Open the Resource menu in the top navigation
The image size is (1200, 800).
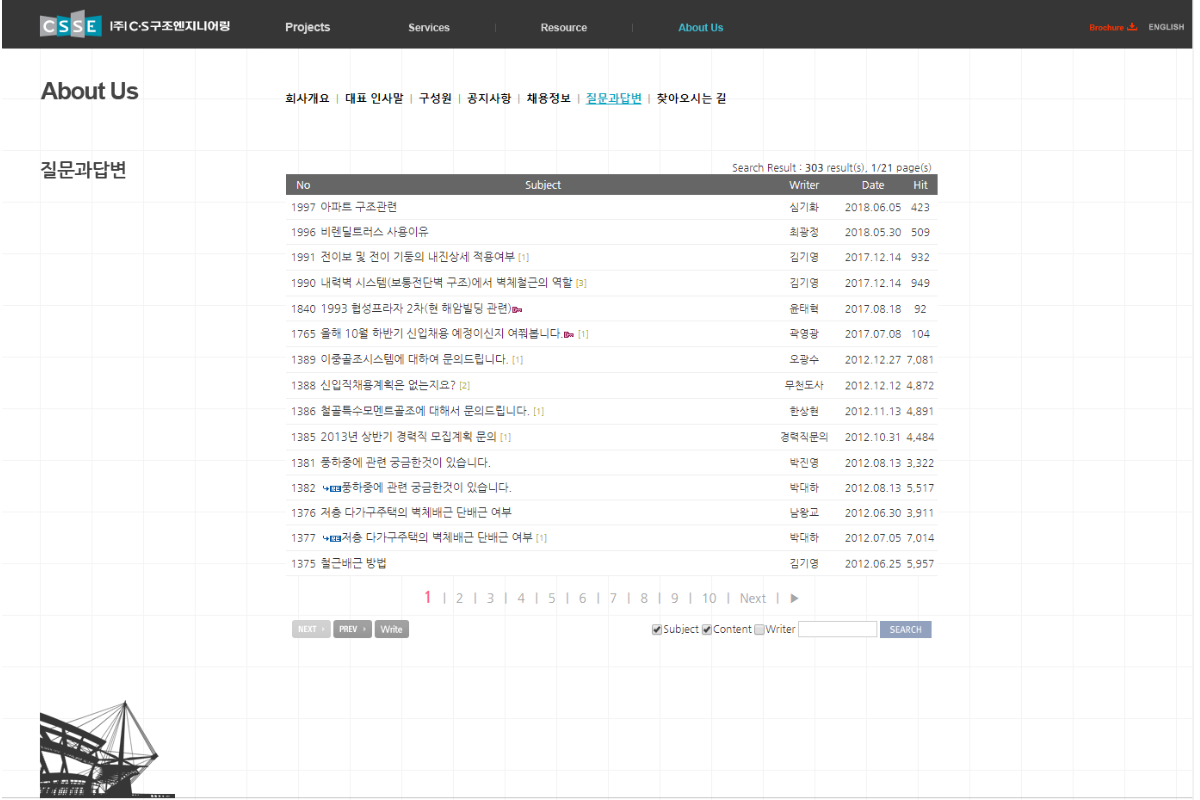tap(564, 27)
